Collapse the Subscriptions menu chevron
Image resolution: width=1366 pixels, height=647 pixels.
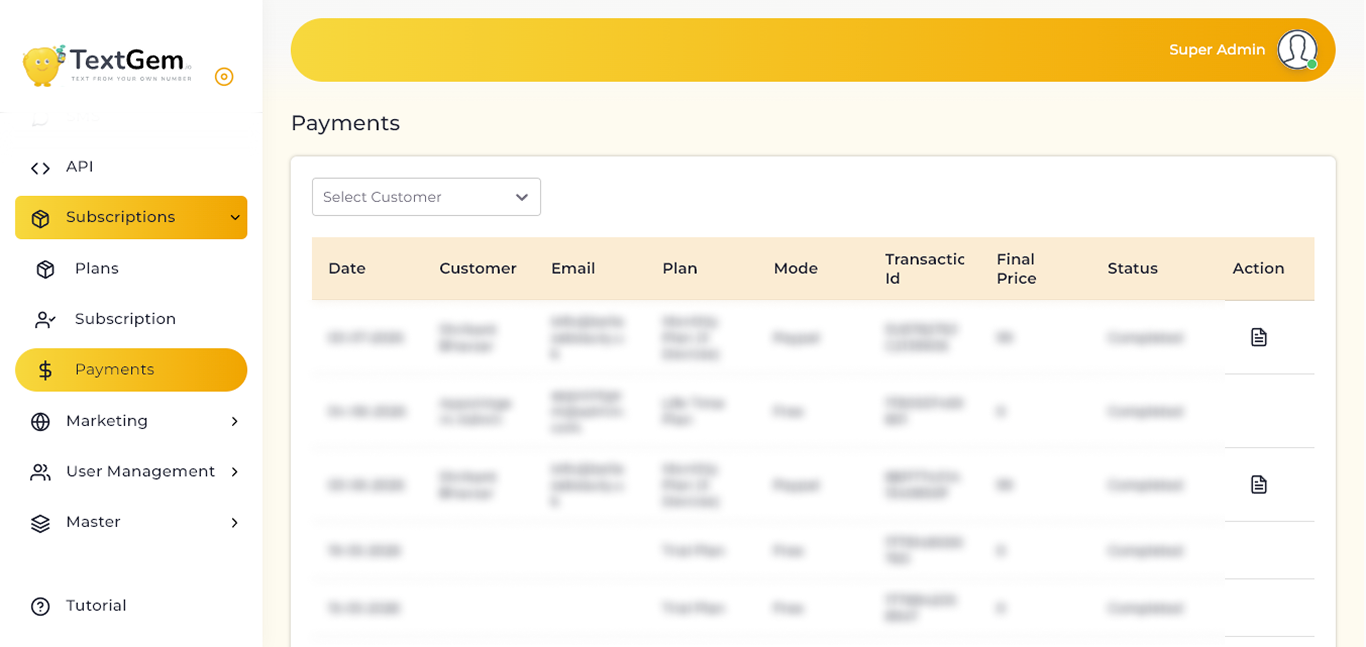click(235, 218)
